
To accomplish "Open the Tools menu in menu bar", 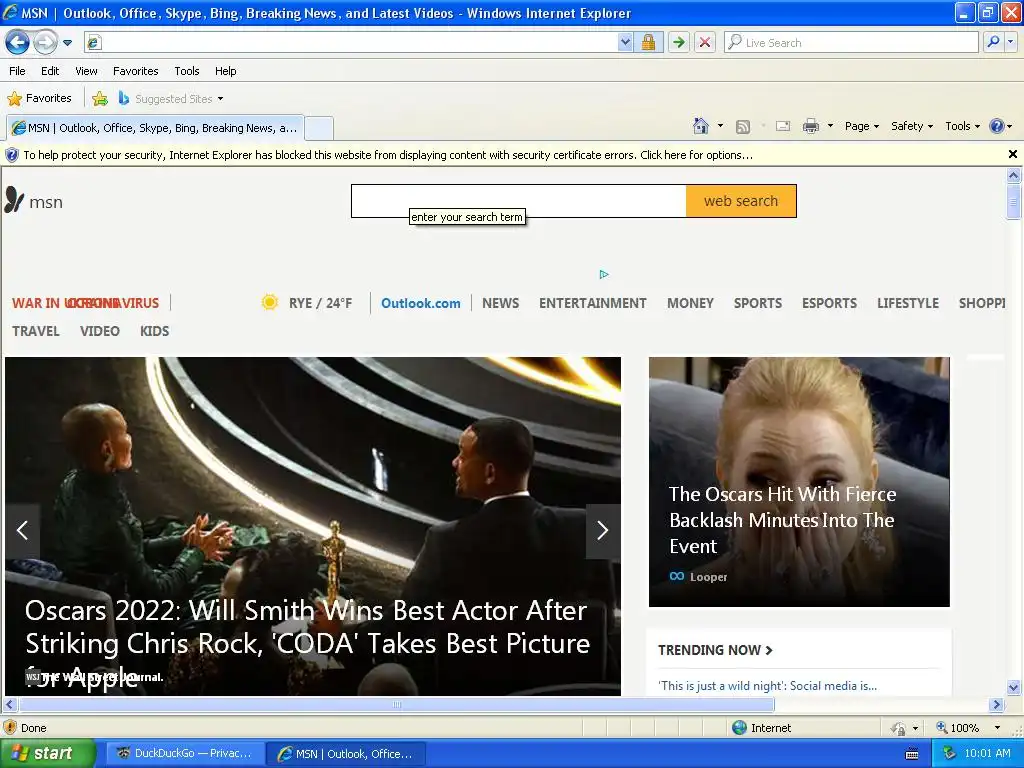I will click(x=187, y=71).
